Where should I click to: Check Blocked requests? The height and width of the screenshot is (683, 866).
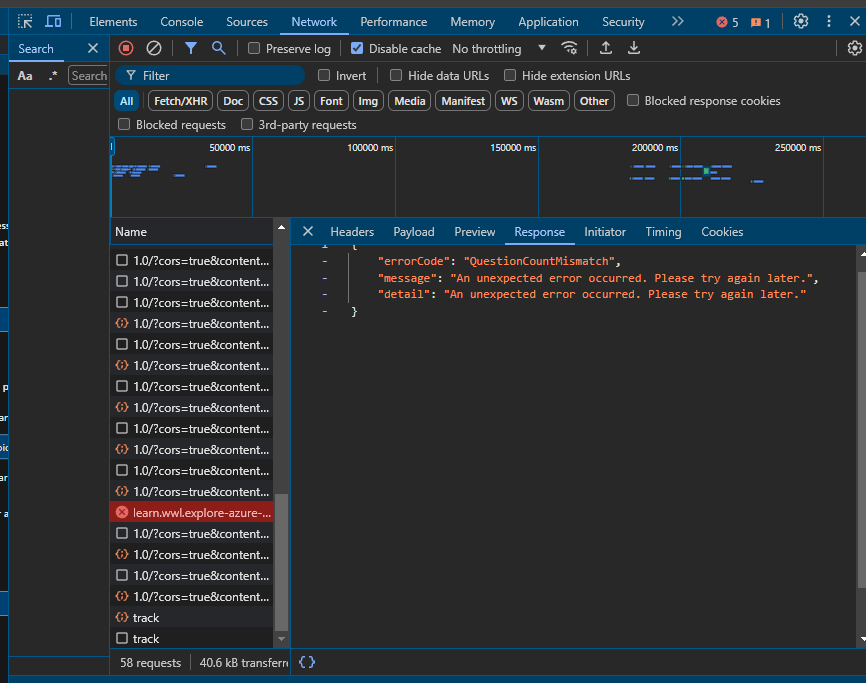coord(124,124)
